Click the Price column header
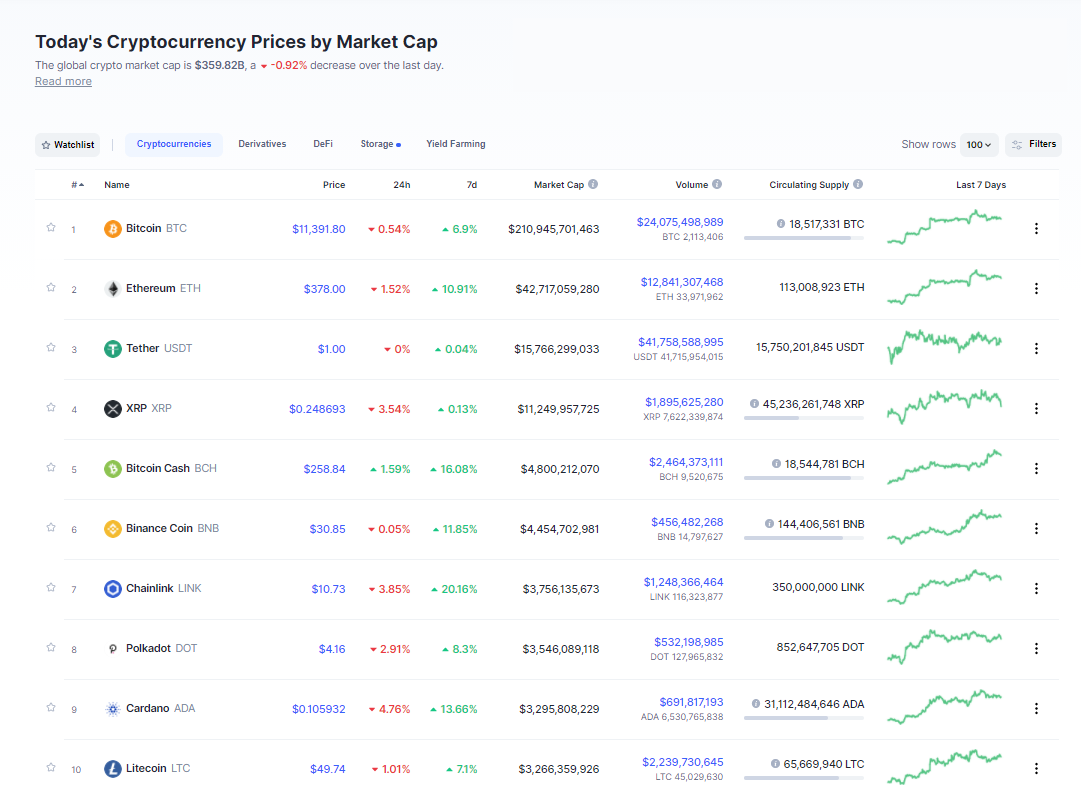The width and height of the screenshot is (1081, 797). coord(334,185)
